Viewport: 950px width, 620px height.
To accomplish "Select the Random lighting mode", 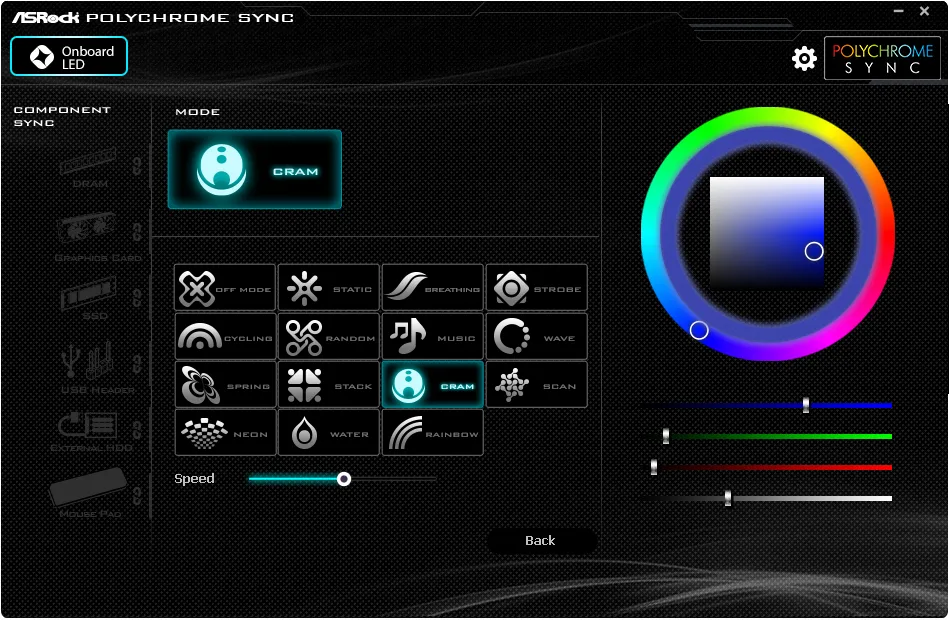I will coord(329,336).
